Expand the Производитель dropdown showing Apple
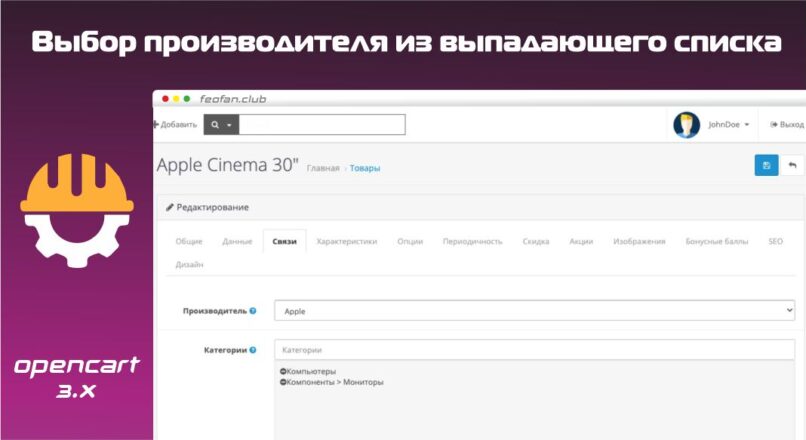The image size is (806, 440). [535, 311]
